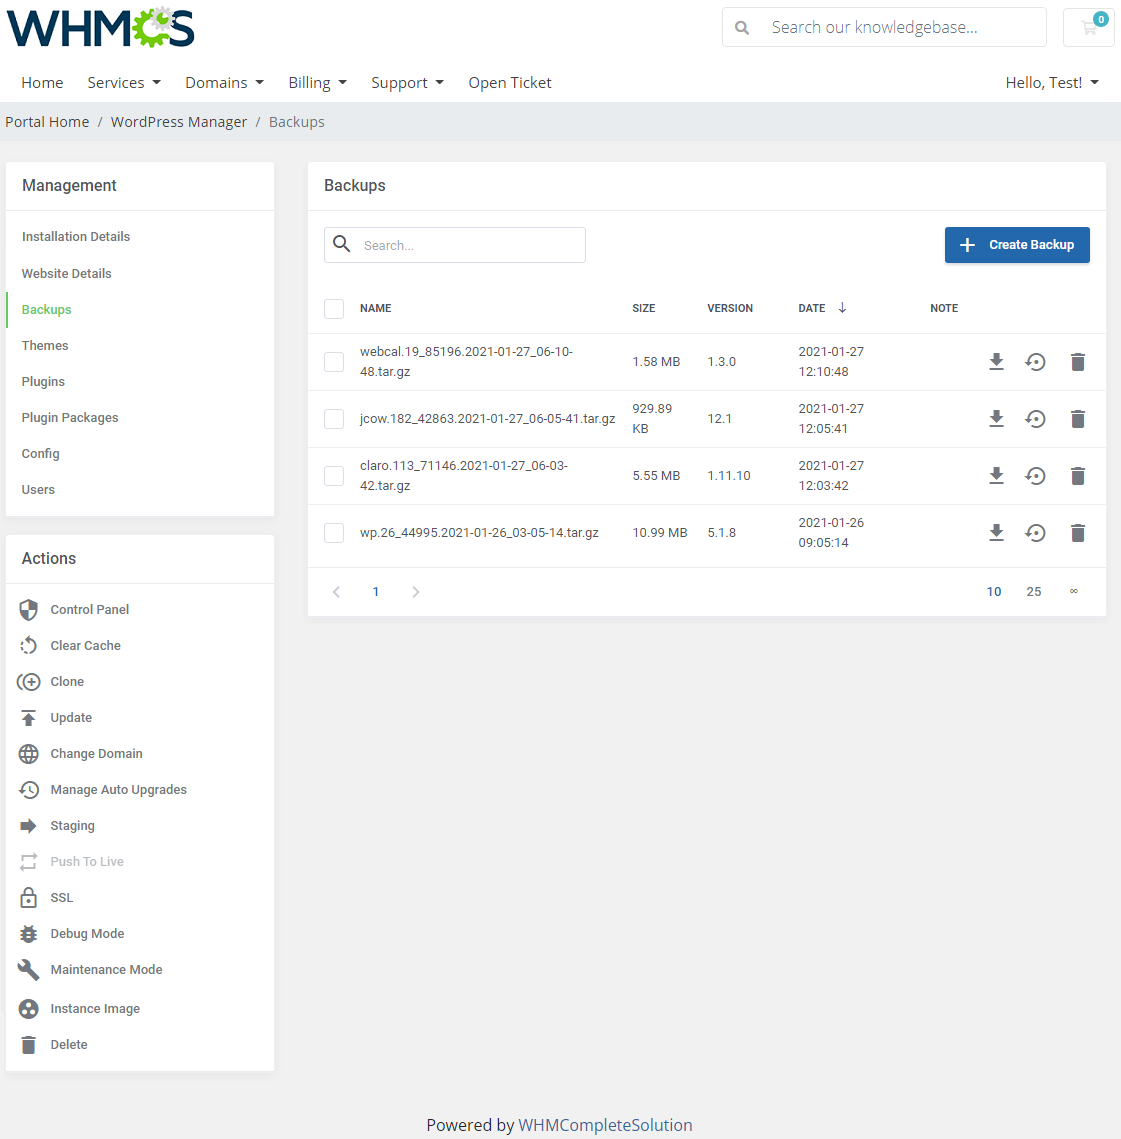The width and height of the screenshot is (1121, 1139).
Task: Click the Update arrow icon
Action: click(x=28, y=718)
